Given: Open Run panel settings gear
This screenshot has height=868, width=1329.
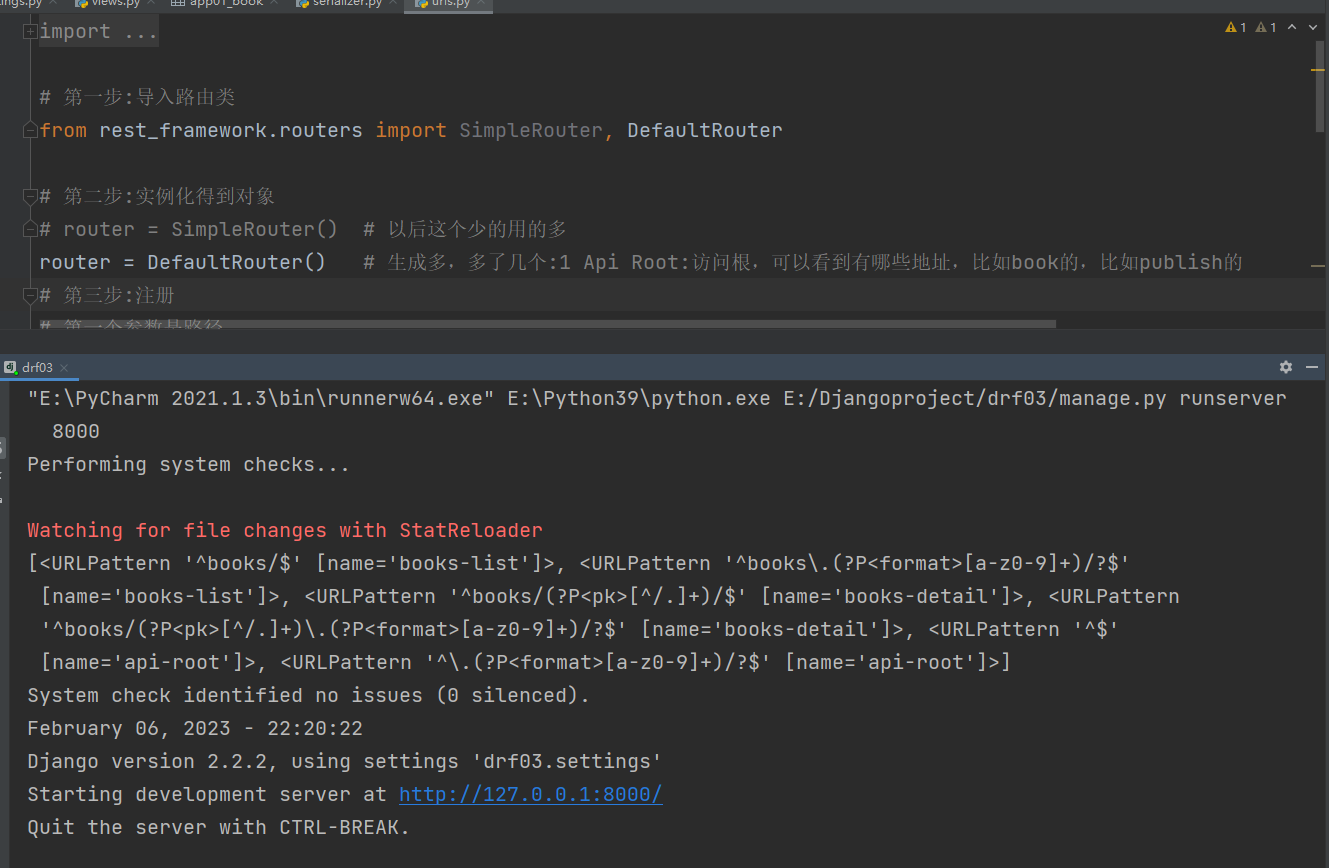Looking at the screenshot, I should pos(1286,367).
